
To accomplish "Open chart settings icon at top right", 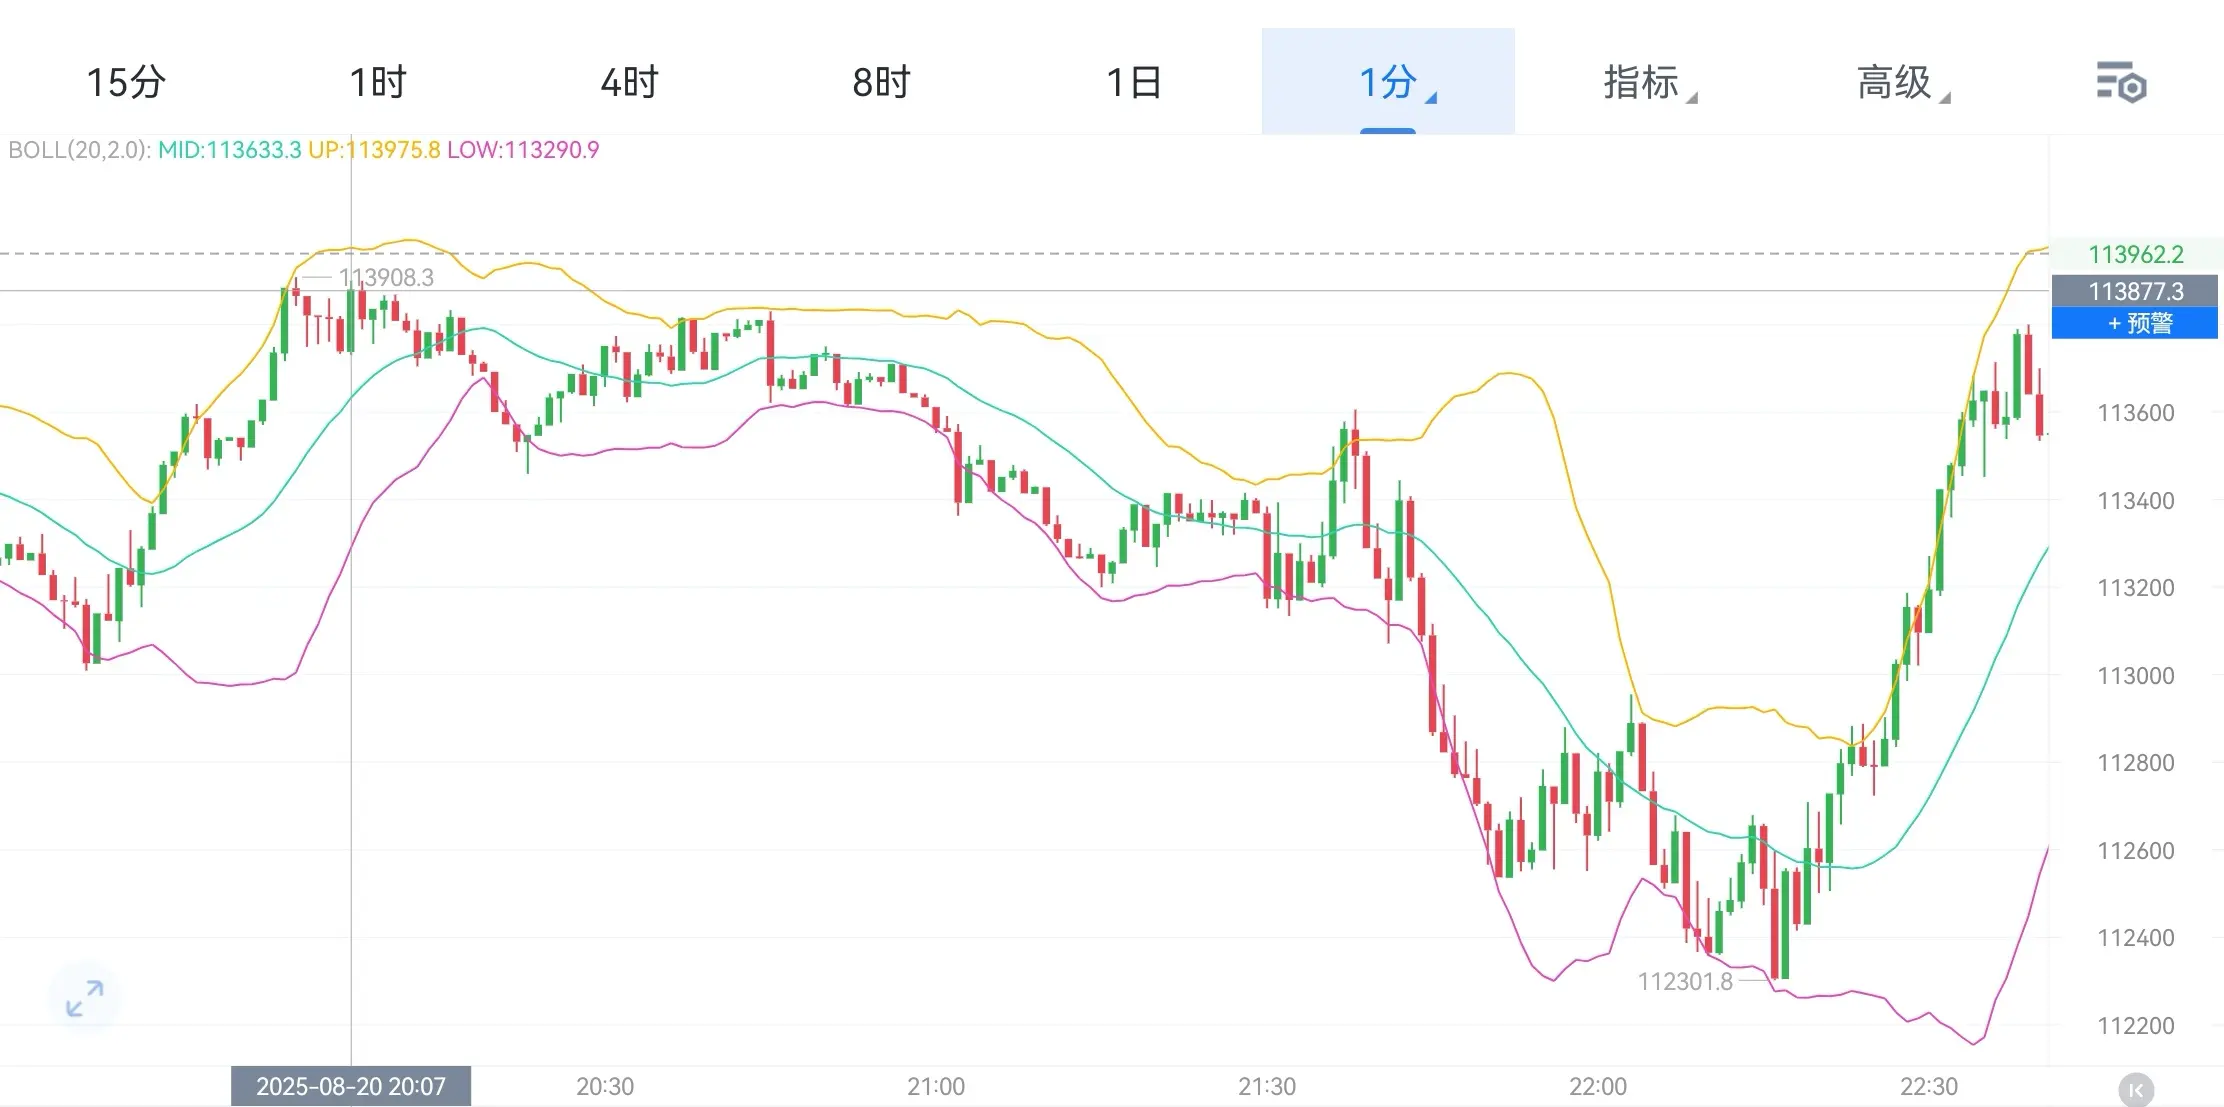I will point(2121,82).
